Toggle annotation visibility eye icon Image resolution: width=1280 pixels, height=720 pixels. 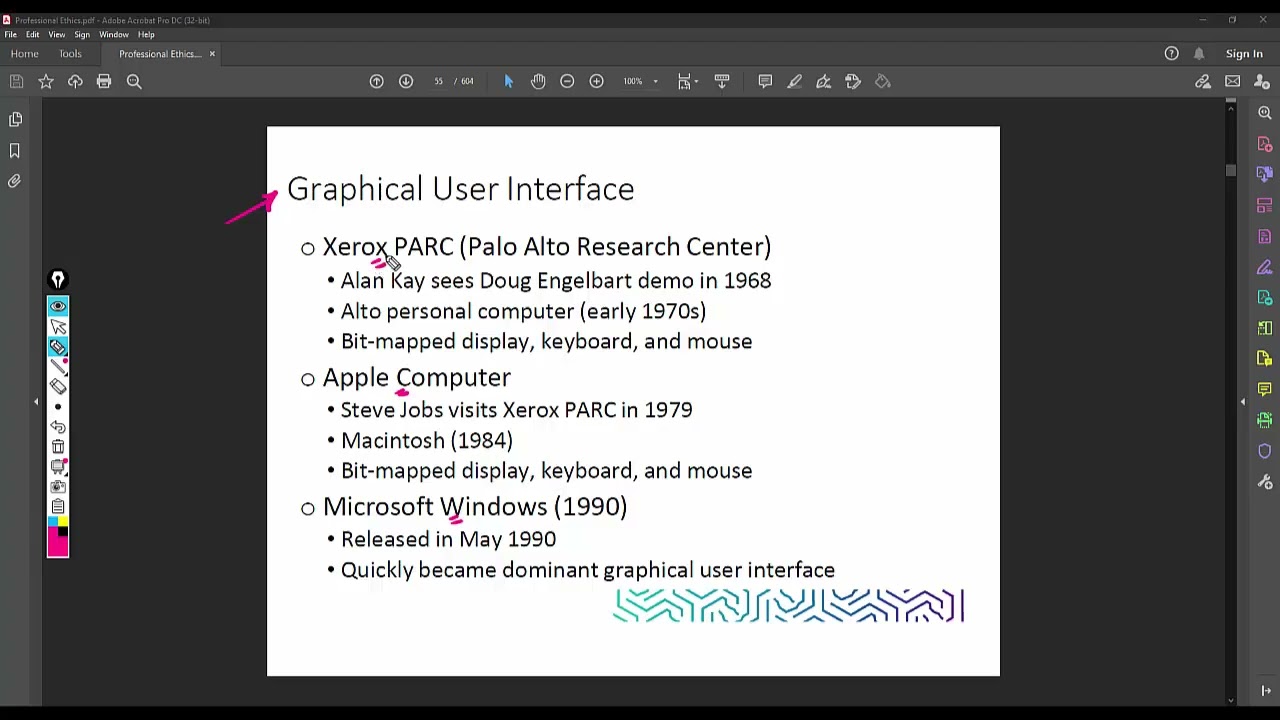tap(58, 306)
